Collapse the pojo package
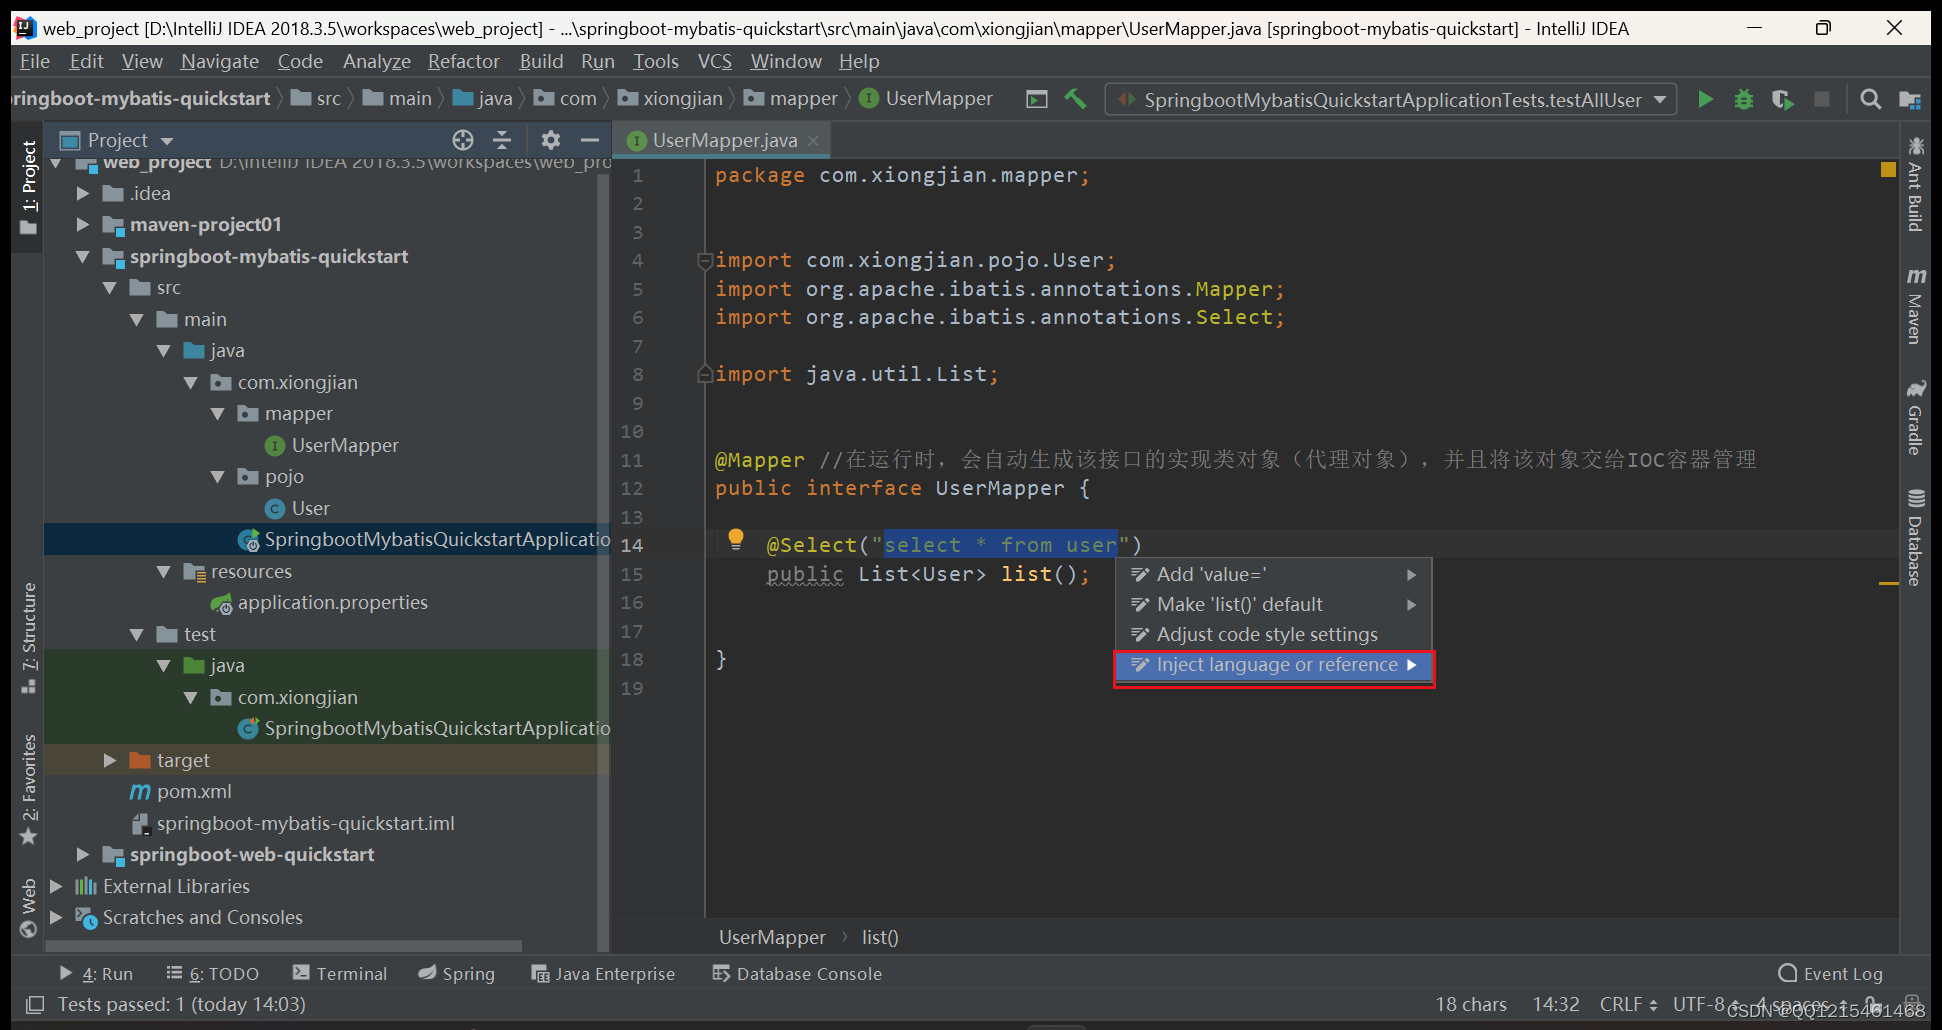The width and height of the screenshot is (1942, 1030). click(218, 477)
